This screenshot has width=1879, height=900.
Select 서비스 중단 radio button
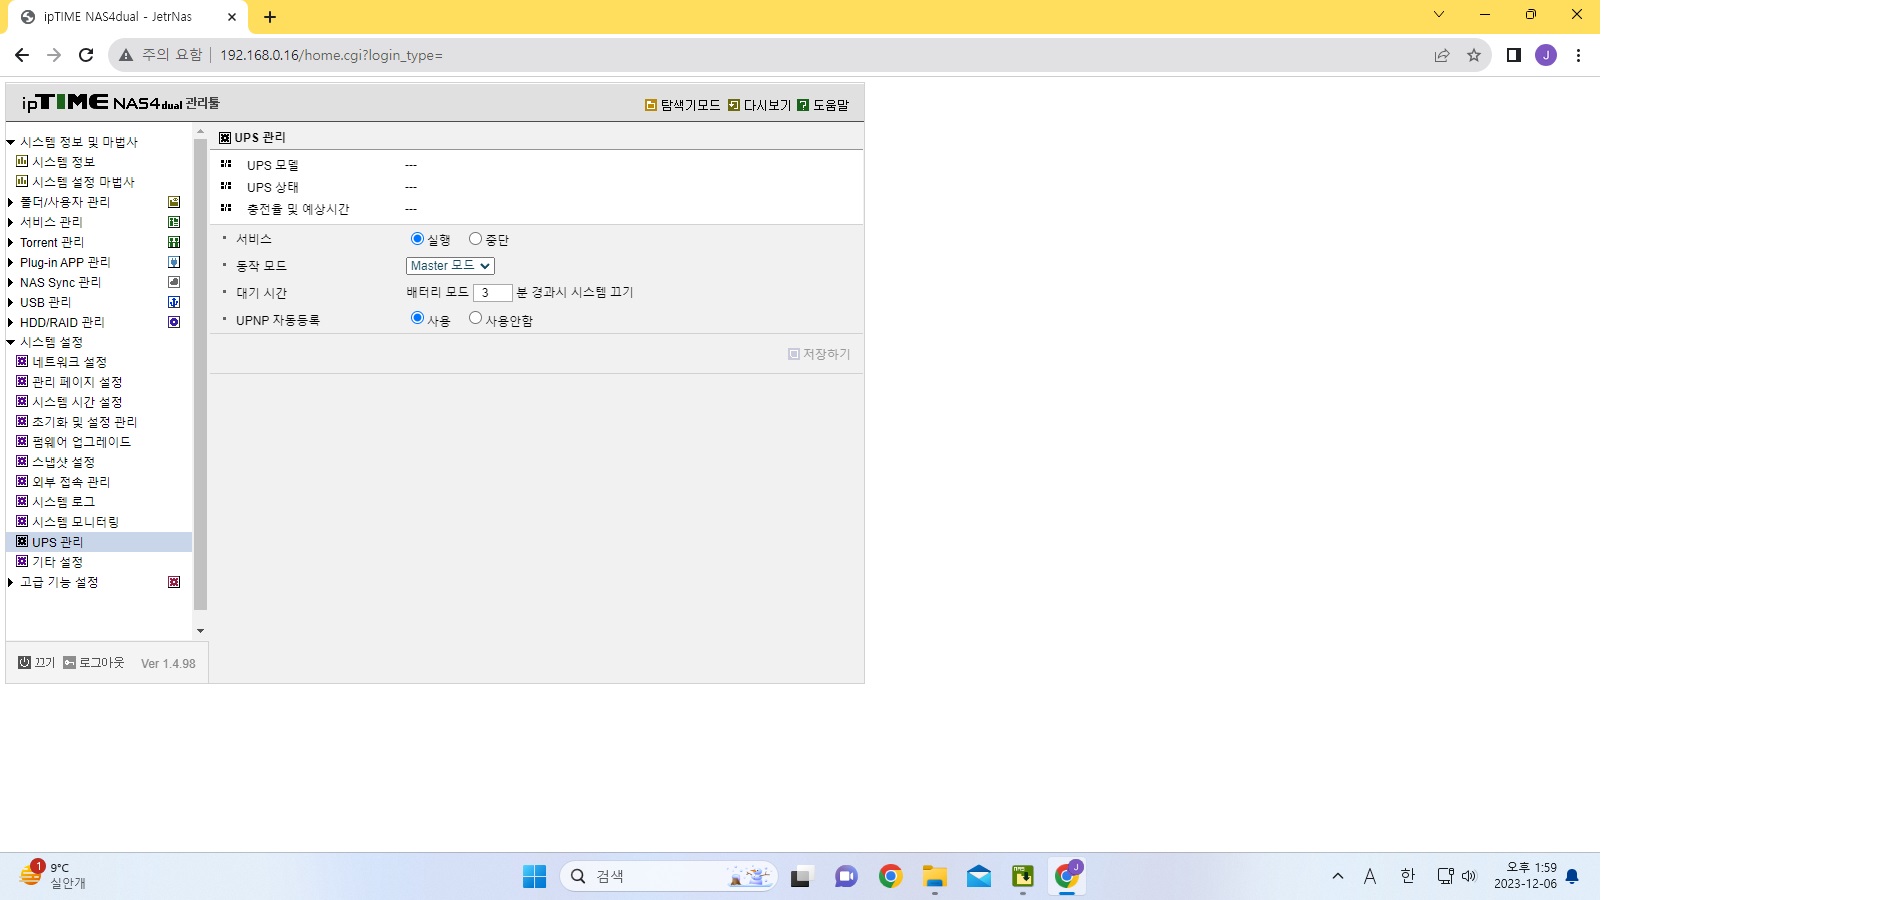(x=475, y=239)
